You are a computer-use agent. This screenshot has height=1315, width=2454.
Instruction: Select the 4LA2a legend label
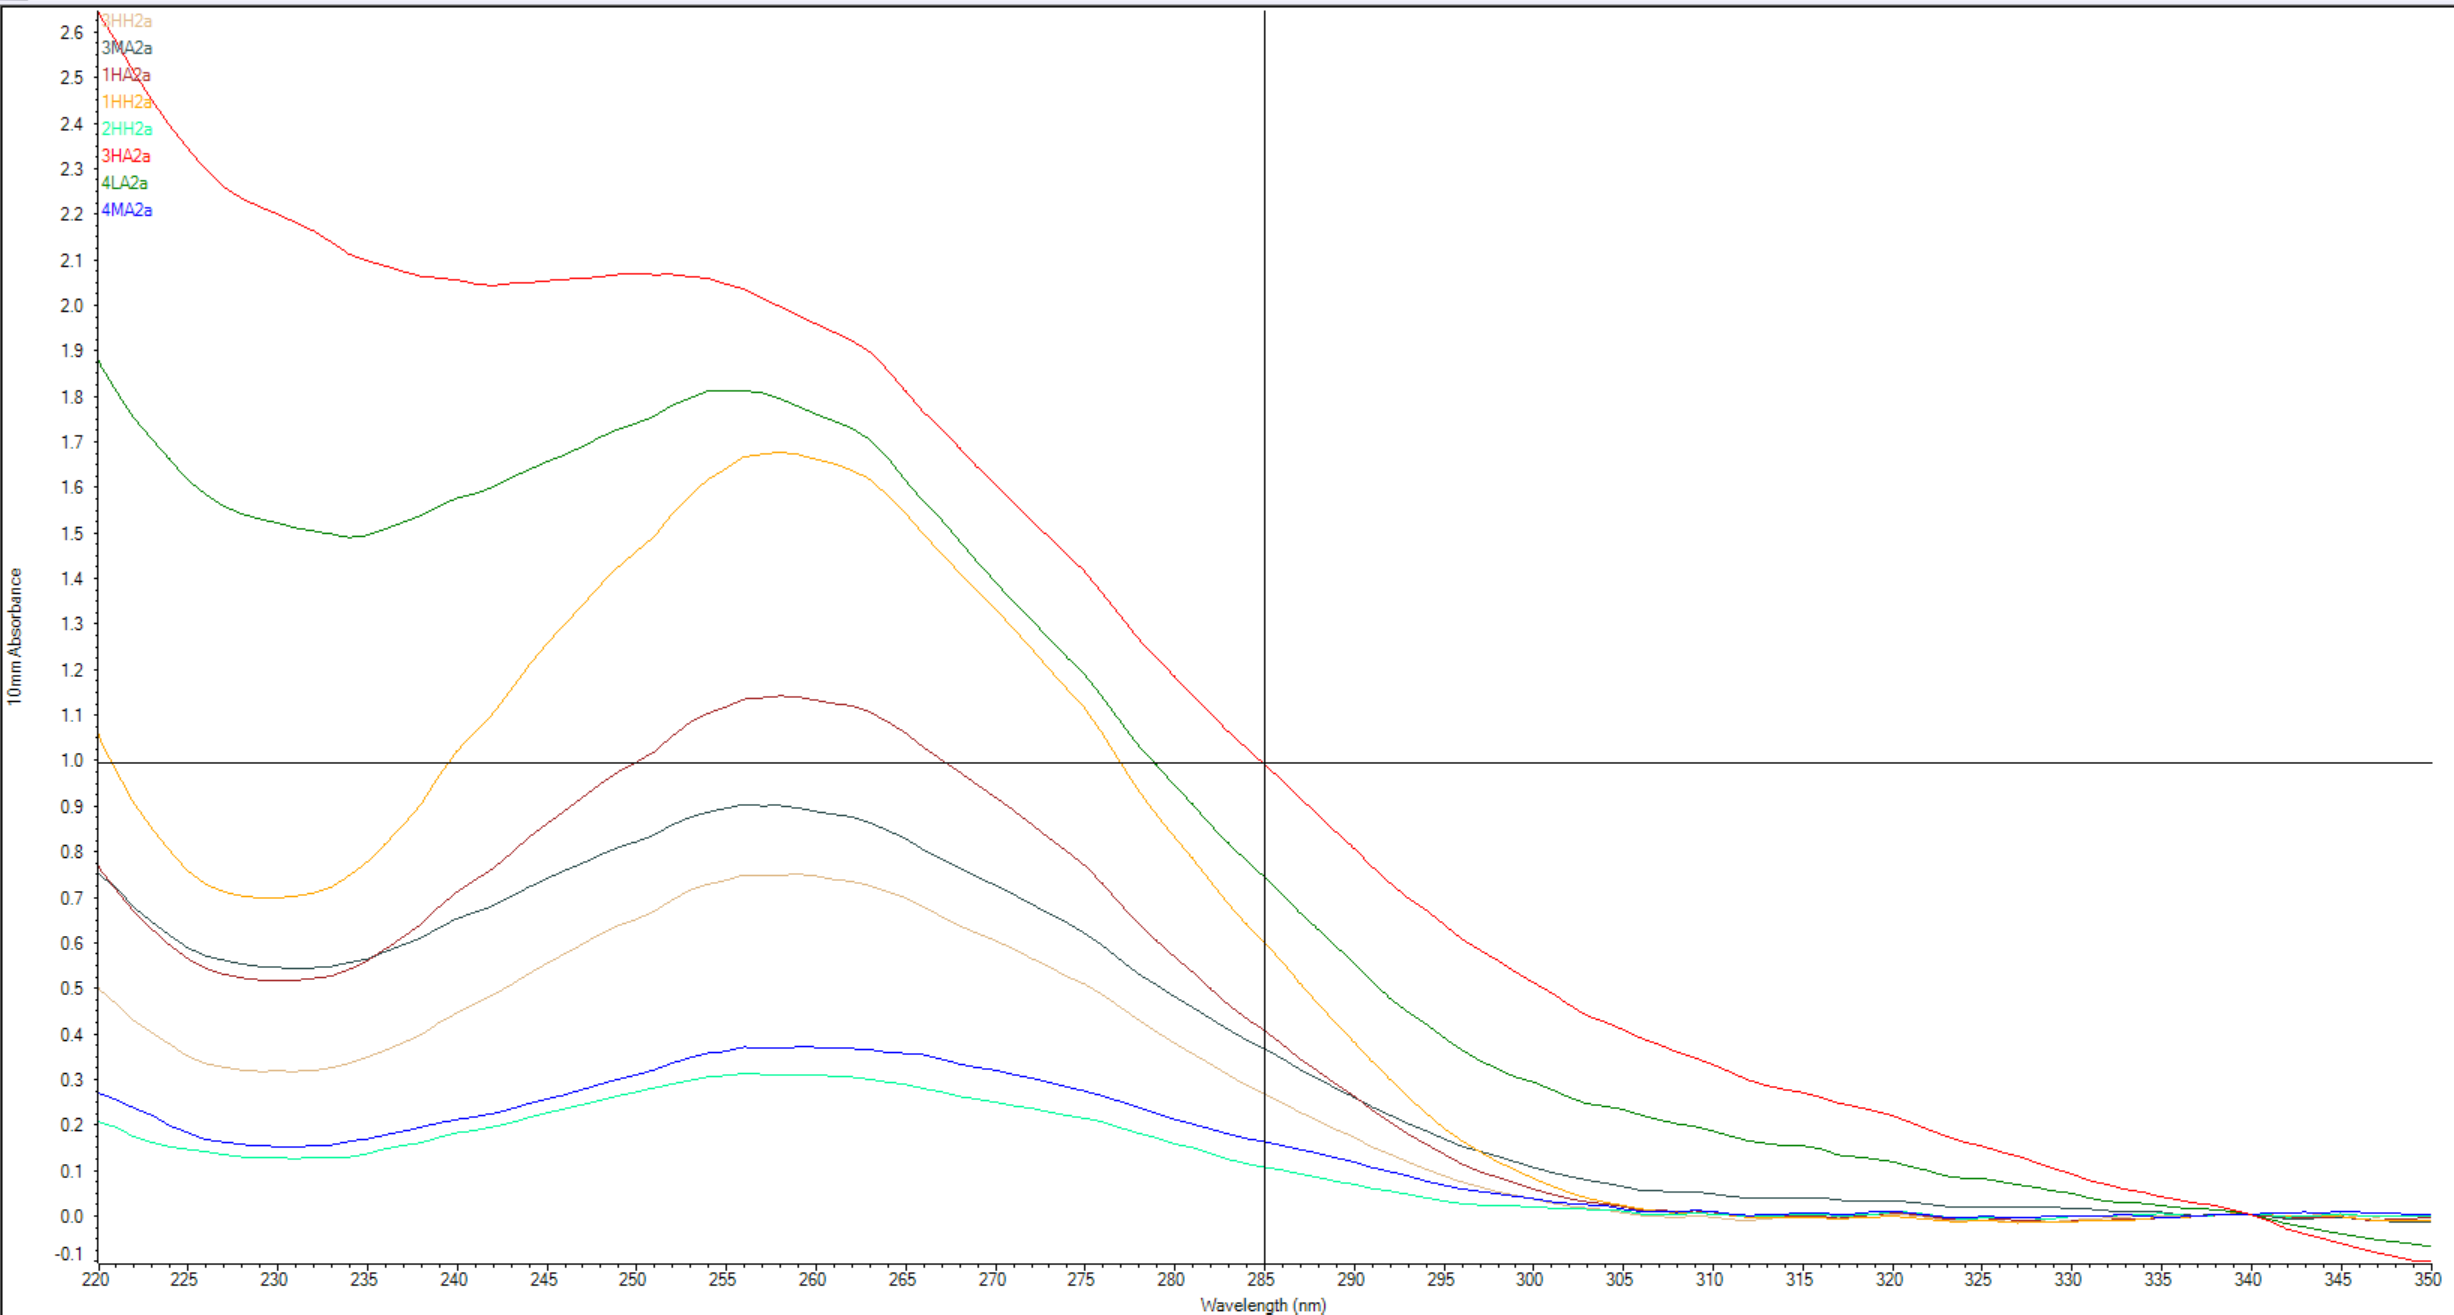click(x=124, y=183)
